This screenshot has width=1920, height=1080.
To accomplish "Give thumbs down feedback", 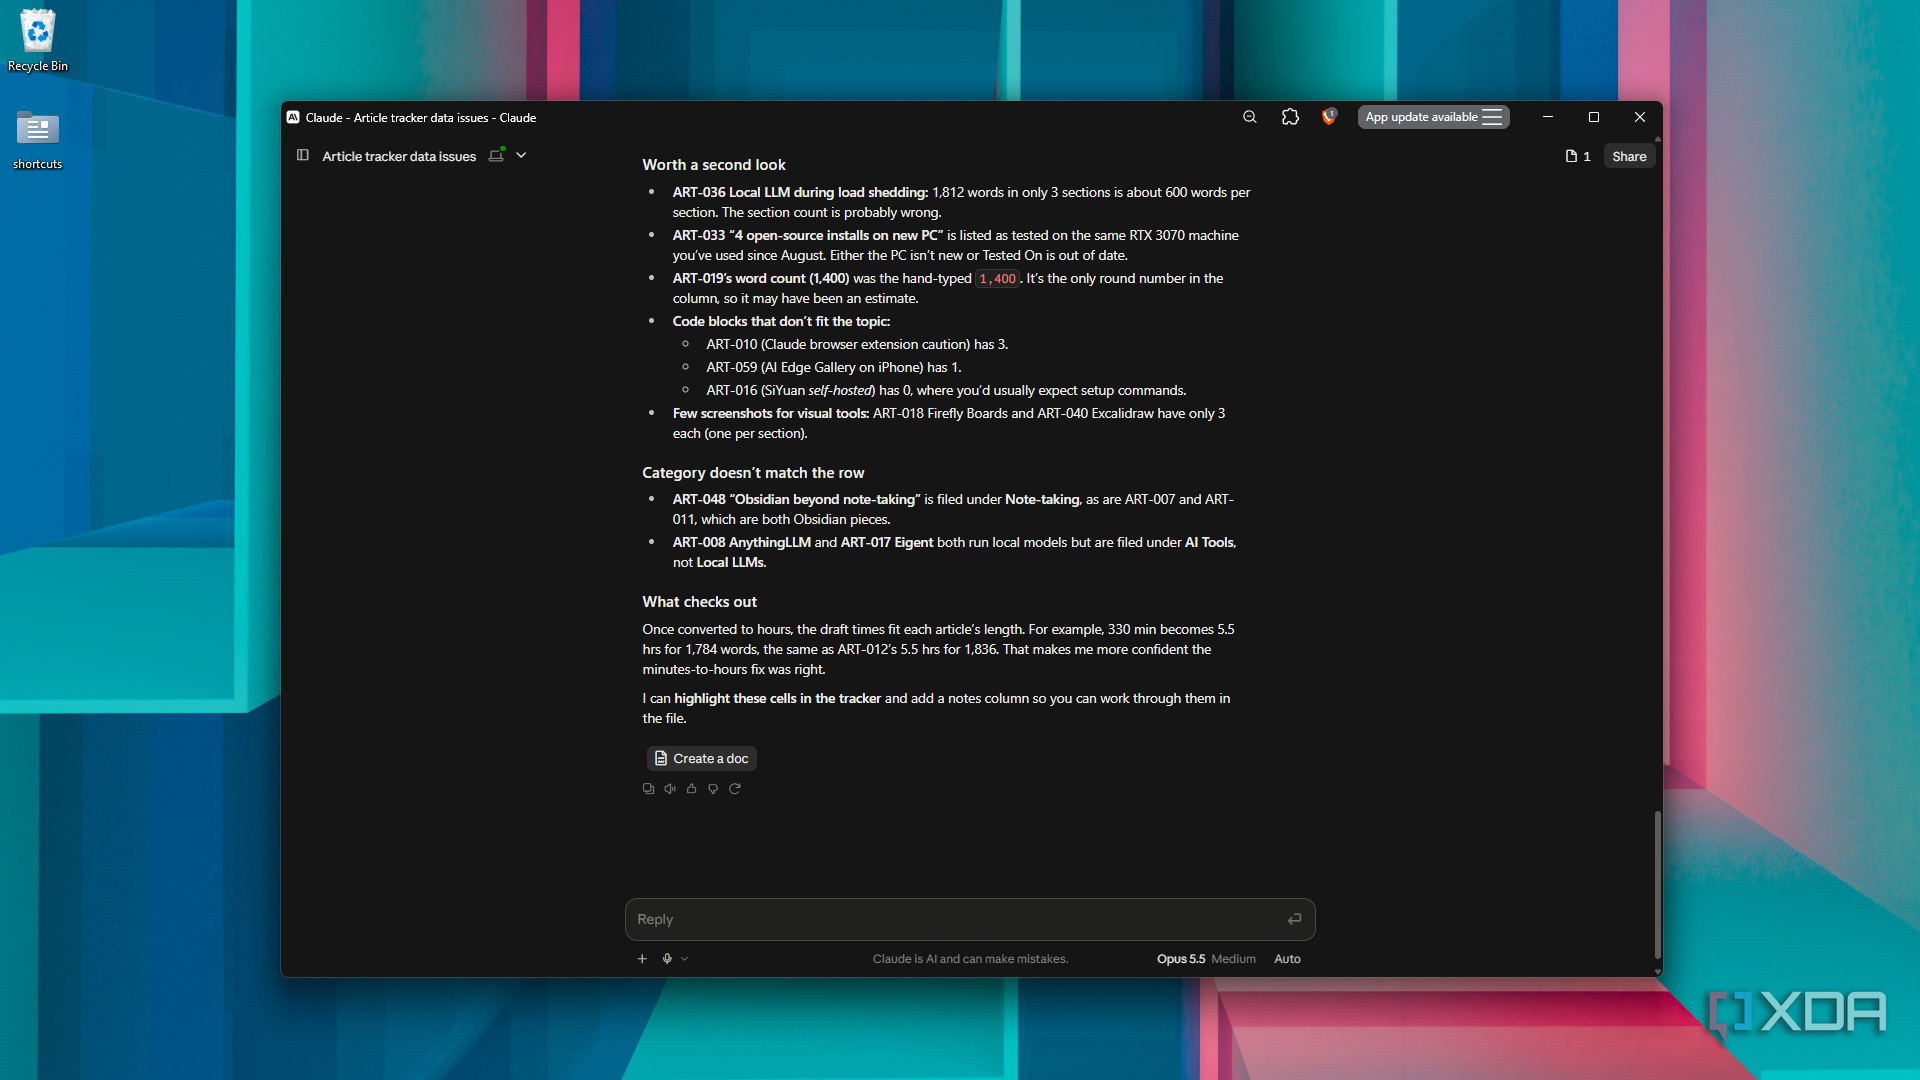I will click(x=713, y=789).
